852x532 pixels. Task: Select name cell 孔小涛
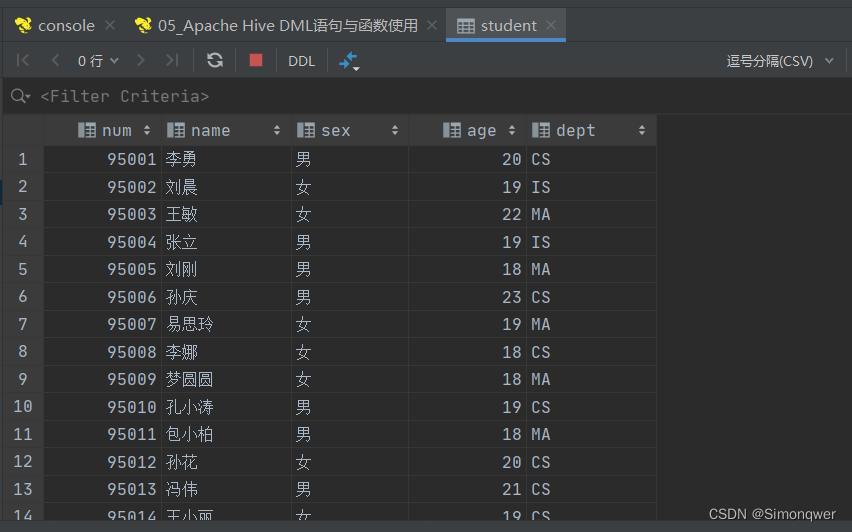click(227, 406)
